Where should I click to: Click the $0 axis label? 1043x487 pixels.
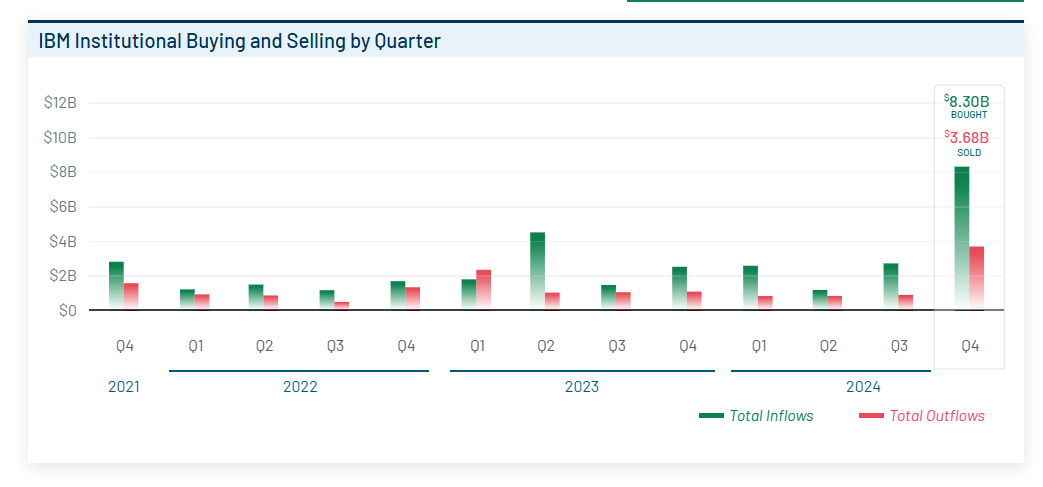click(67, 311)
